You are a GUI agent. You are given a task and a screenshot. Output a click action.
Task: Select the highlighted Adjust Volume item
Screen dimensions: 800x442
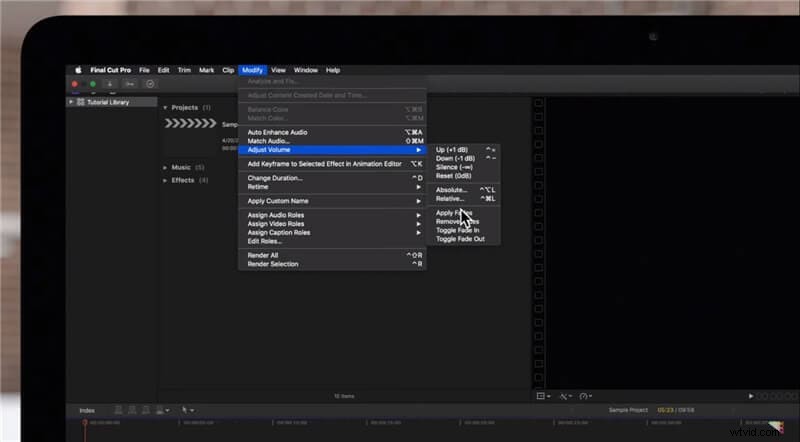coord(332,150)
